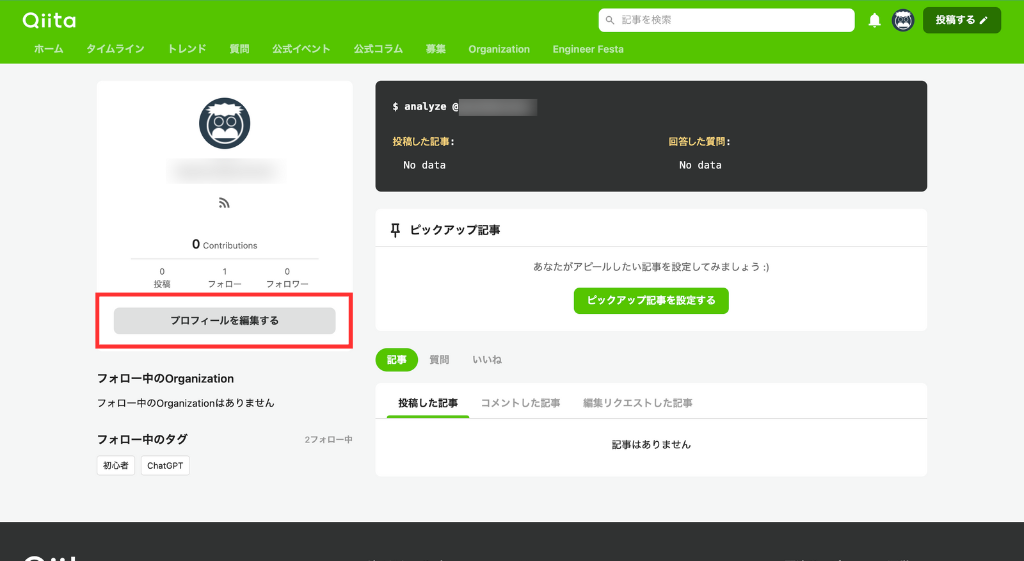This screenshot has width=1024, height=561.
Task: Focus the 記事を検索 search field
Action: tap(726, 20)
